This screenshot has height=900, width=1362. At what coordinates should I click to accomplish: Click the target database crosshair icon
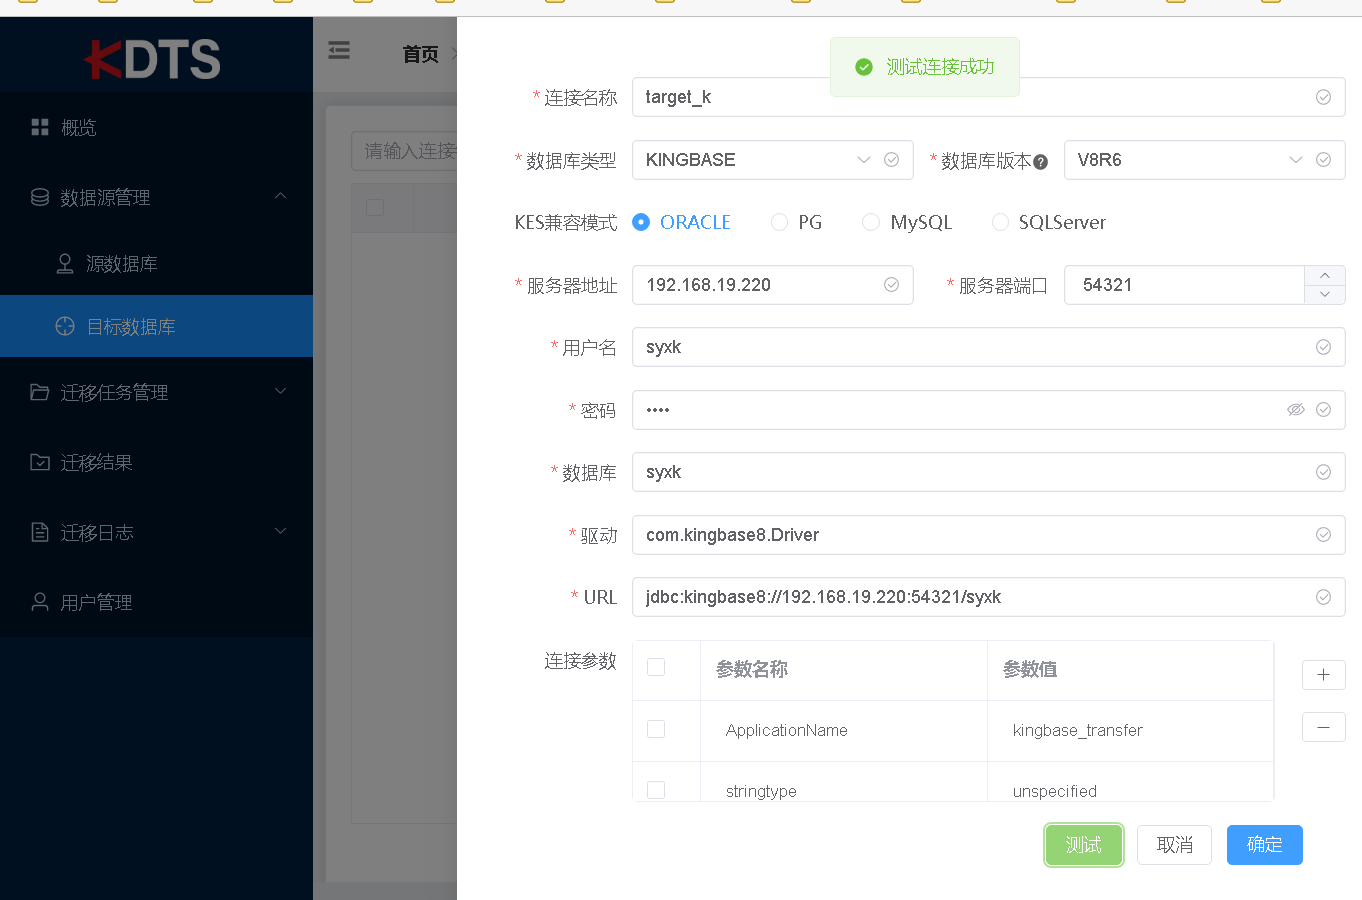click(x=65, y=326)
